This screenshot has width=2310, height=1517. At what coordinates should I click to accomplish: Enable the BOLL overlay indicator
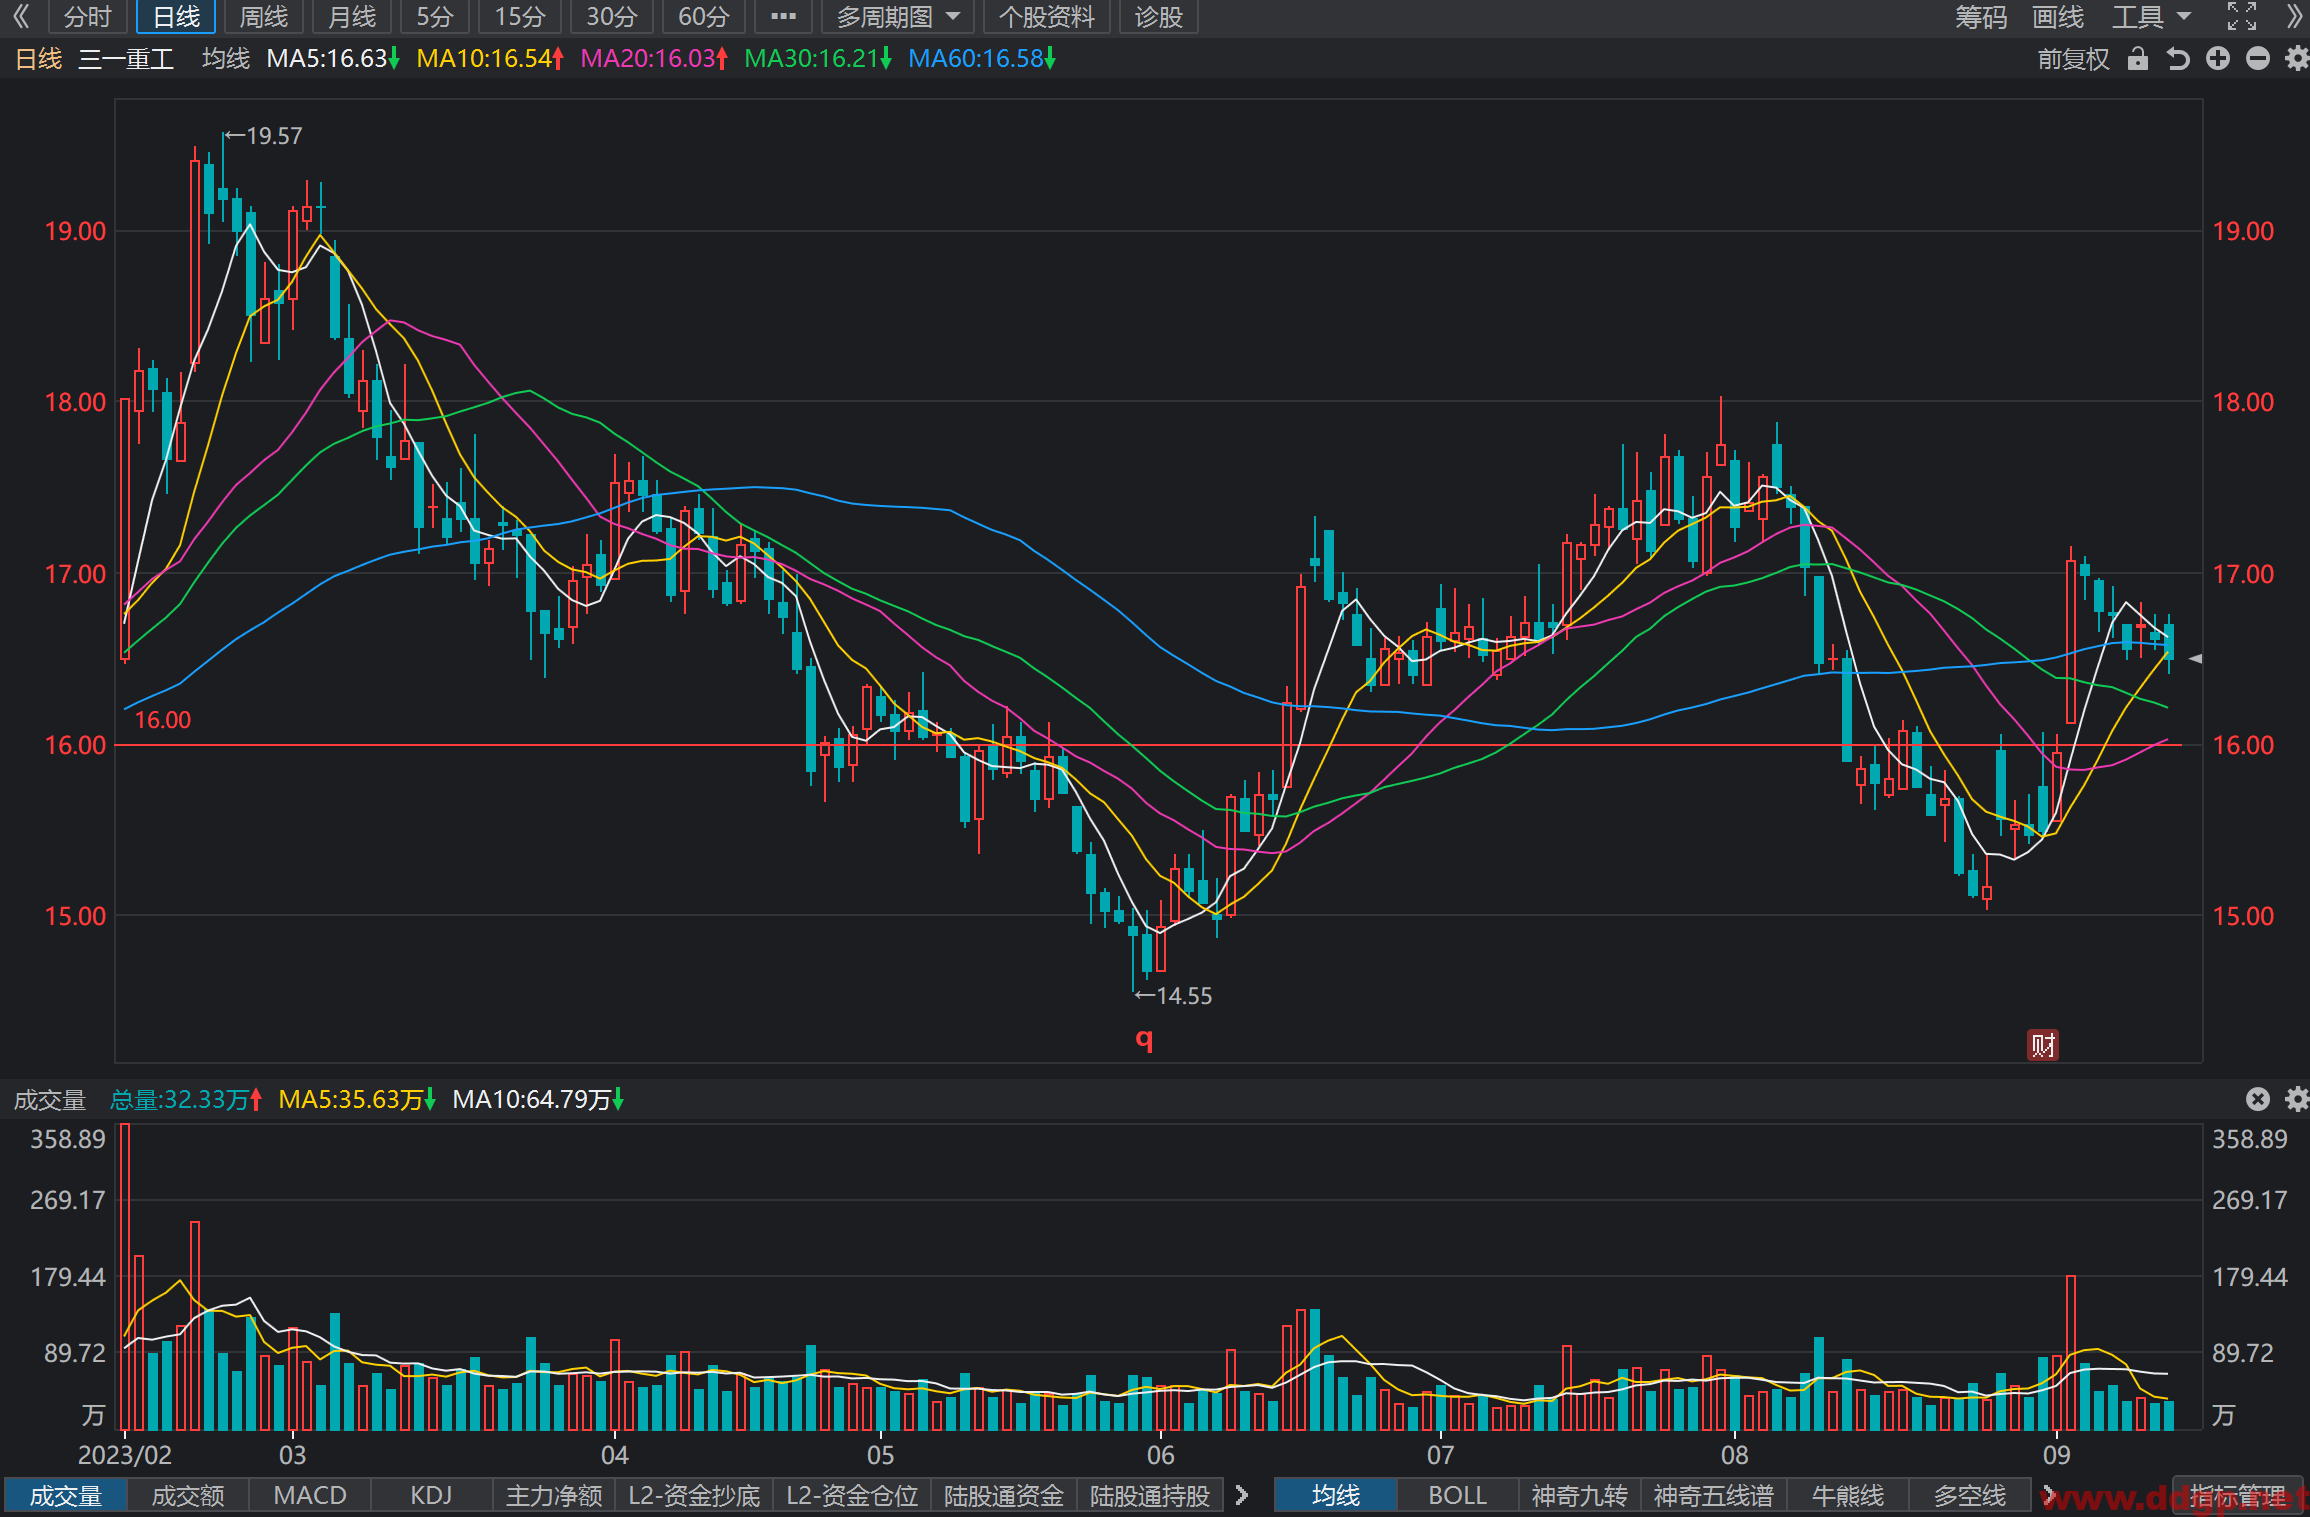[1457, 1495]
